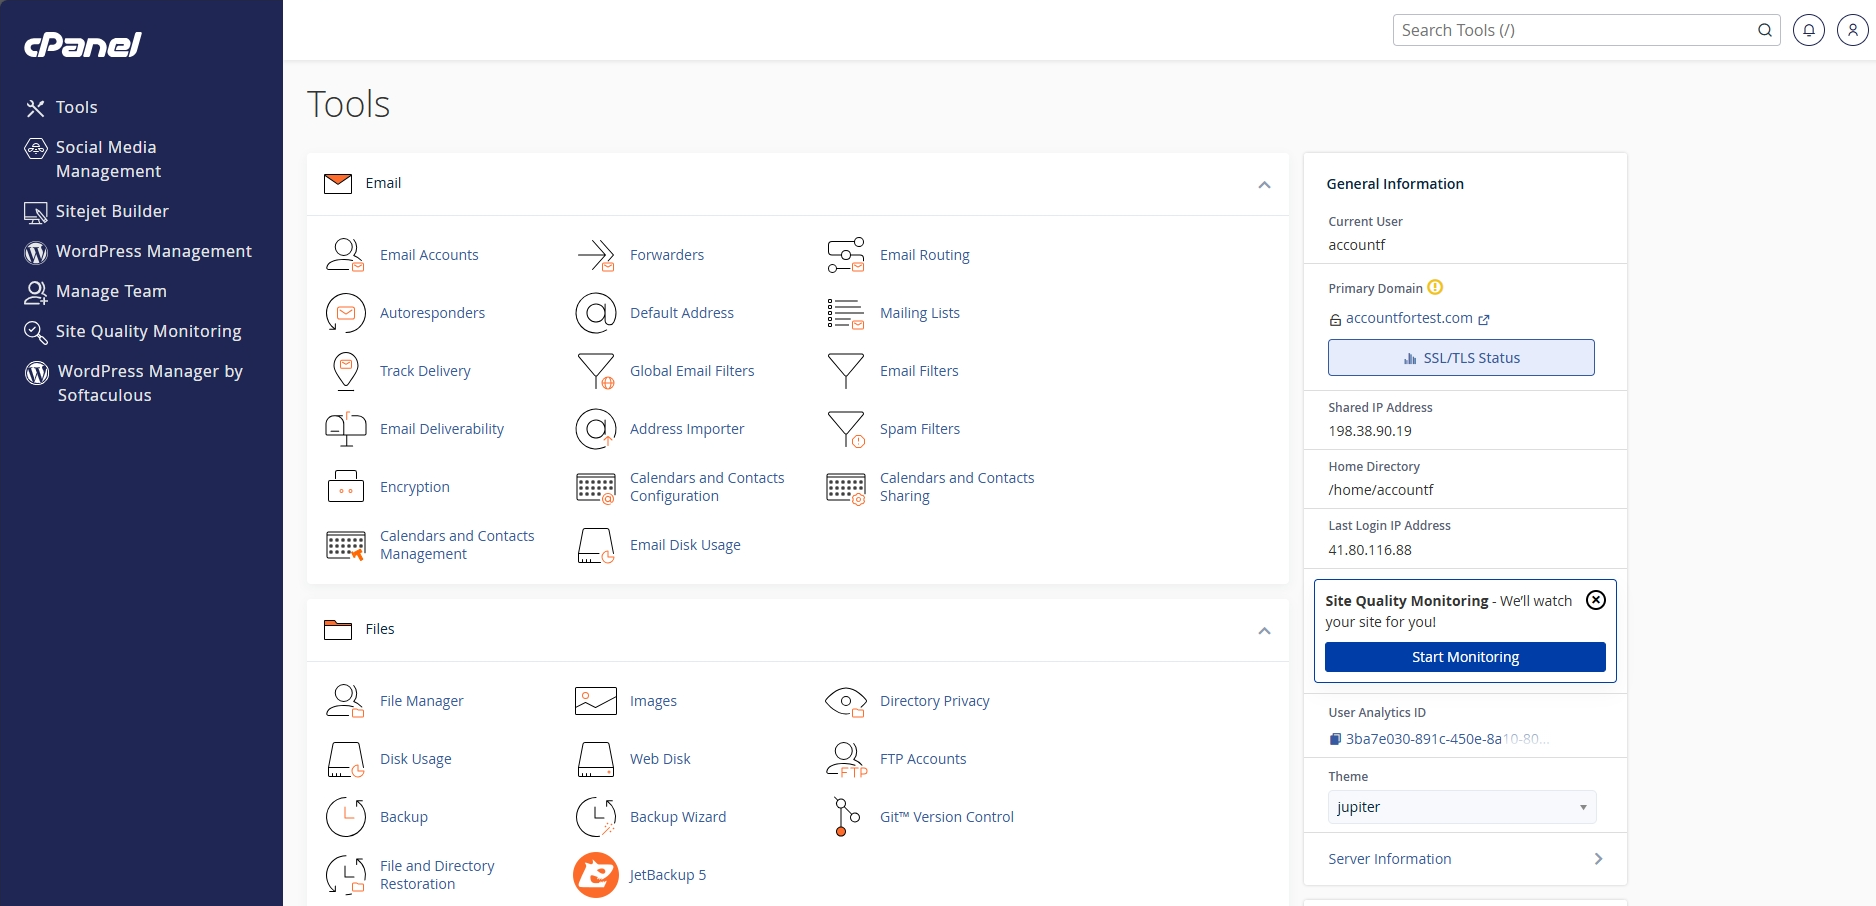Open Calendars and Contacts Management icon

point(345,546)
